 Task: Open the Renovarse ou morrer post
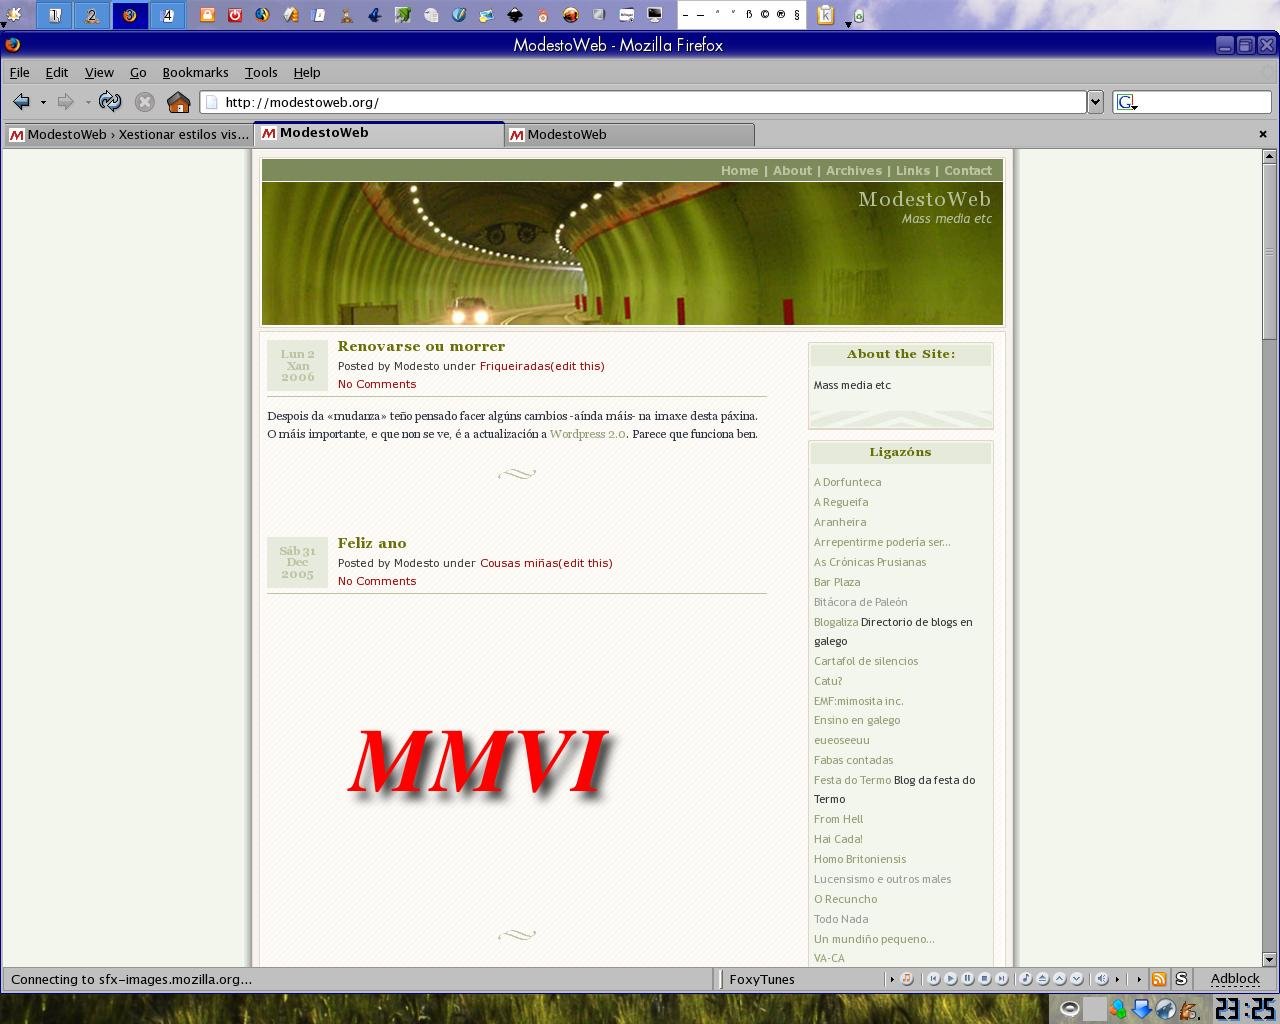[x=421, y=346]
